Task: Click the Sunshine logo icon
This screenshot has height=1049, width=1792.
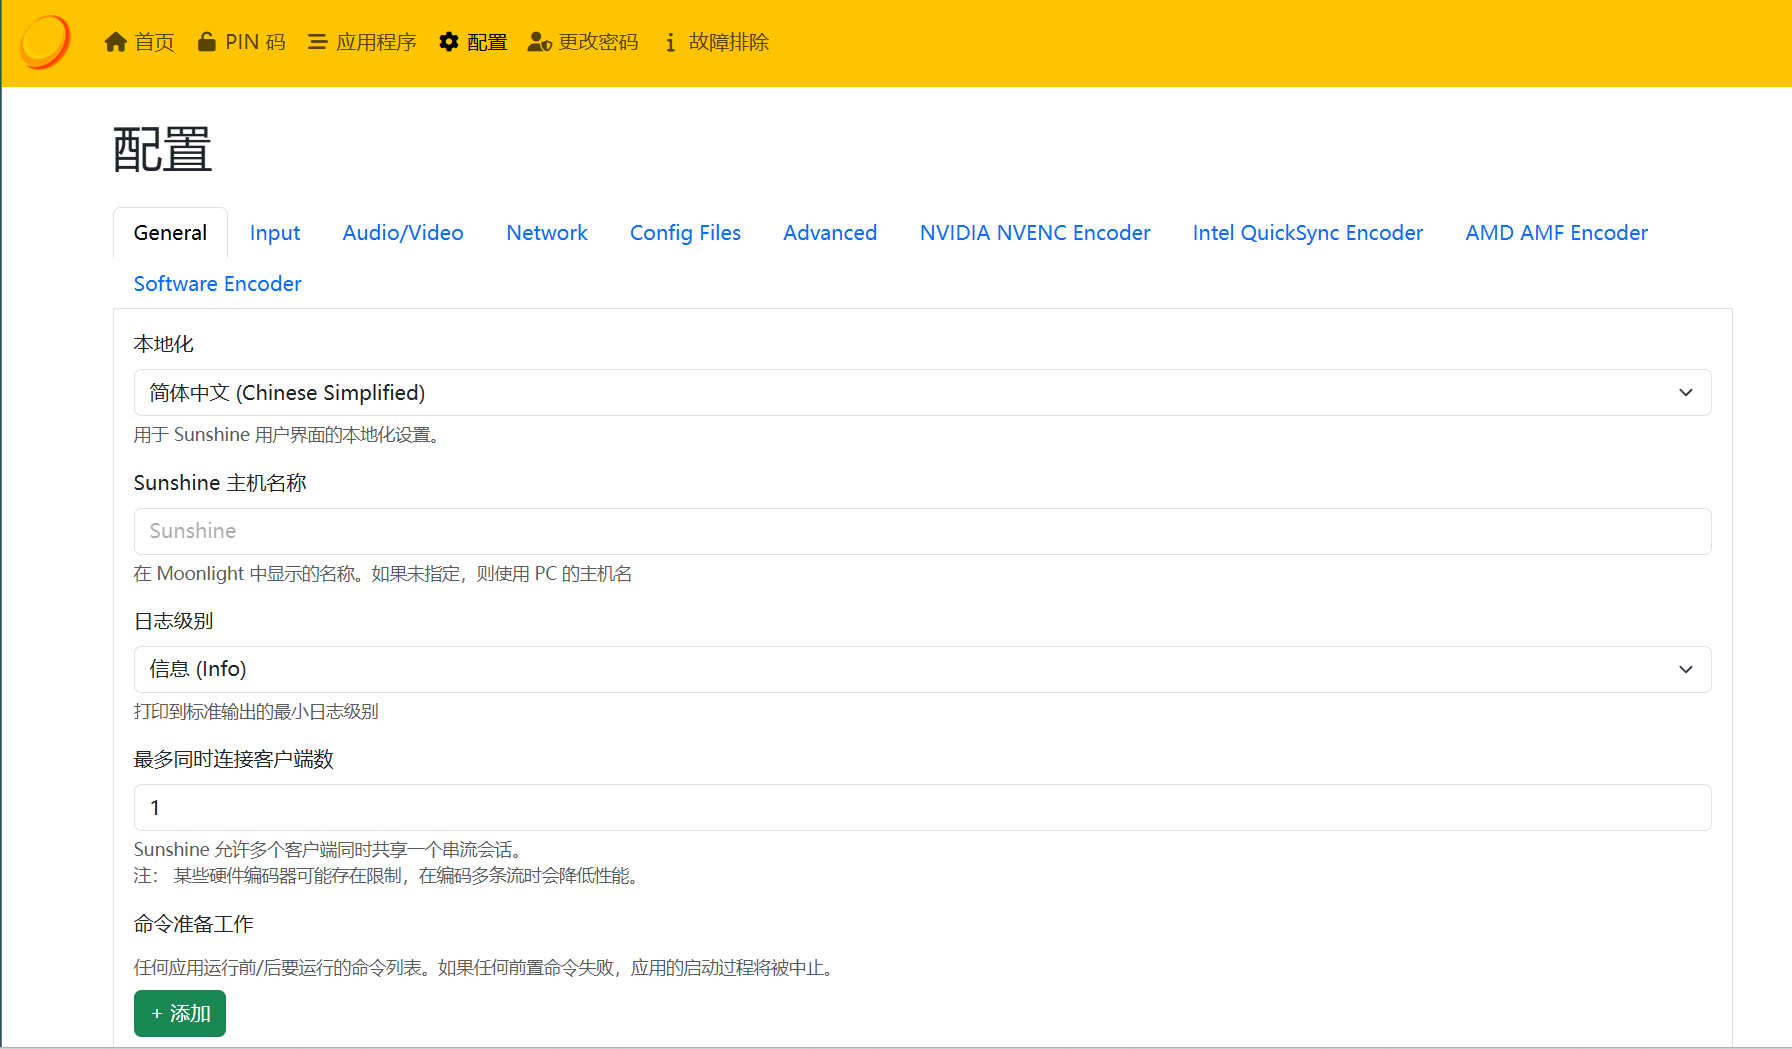Action: tap(45, 42)
